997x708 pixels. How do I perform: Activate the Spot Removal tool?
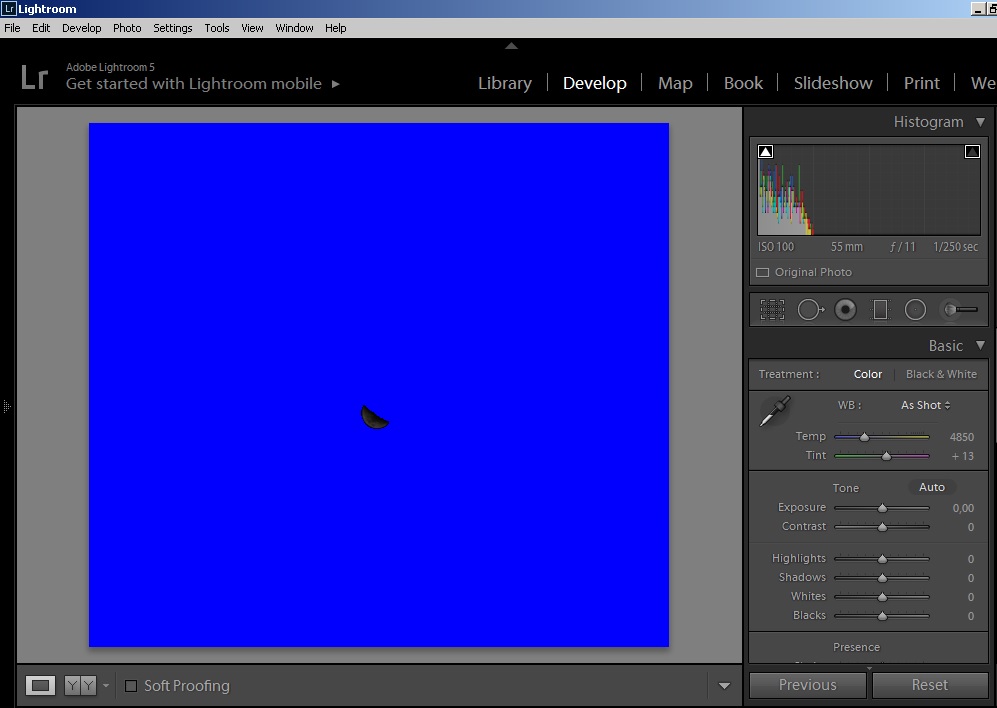pyautogui.click(x=810, y=310)
